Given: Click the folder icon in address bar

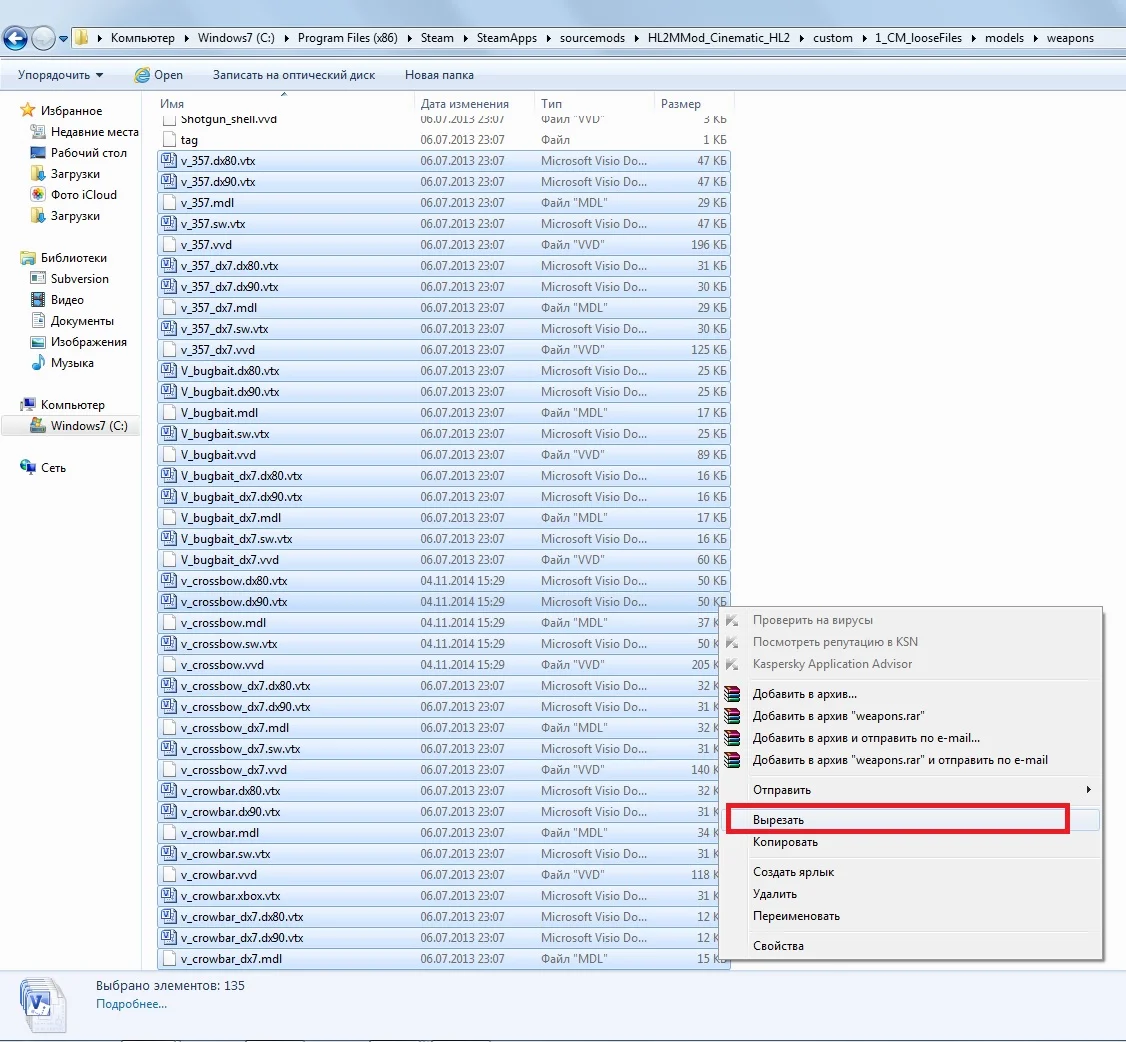Looking at the screenshot, I should pyautogui.click(x=82, y=37).
